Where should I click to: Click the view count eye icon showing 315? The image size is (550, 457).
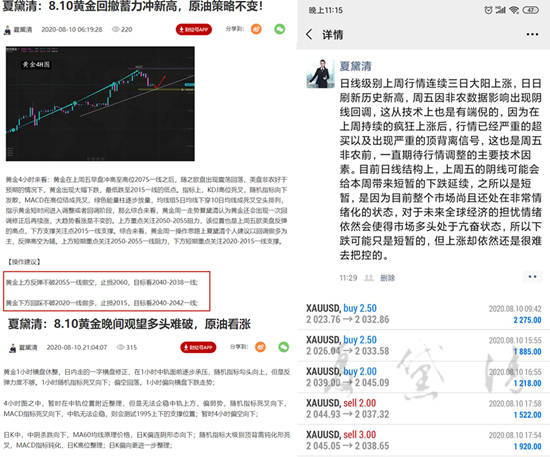[121, 347]
